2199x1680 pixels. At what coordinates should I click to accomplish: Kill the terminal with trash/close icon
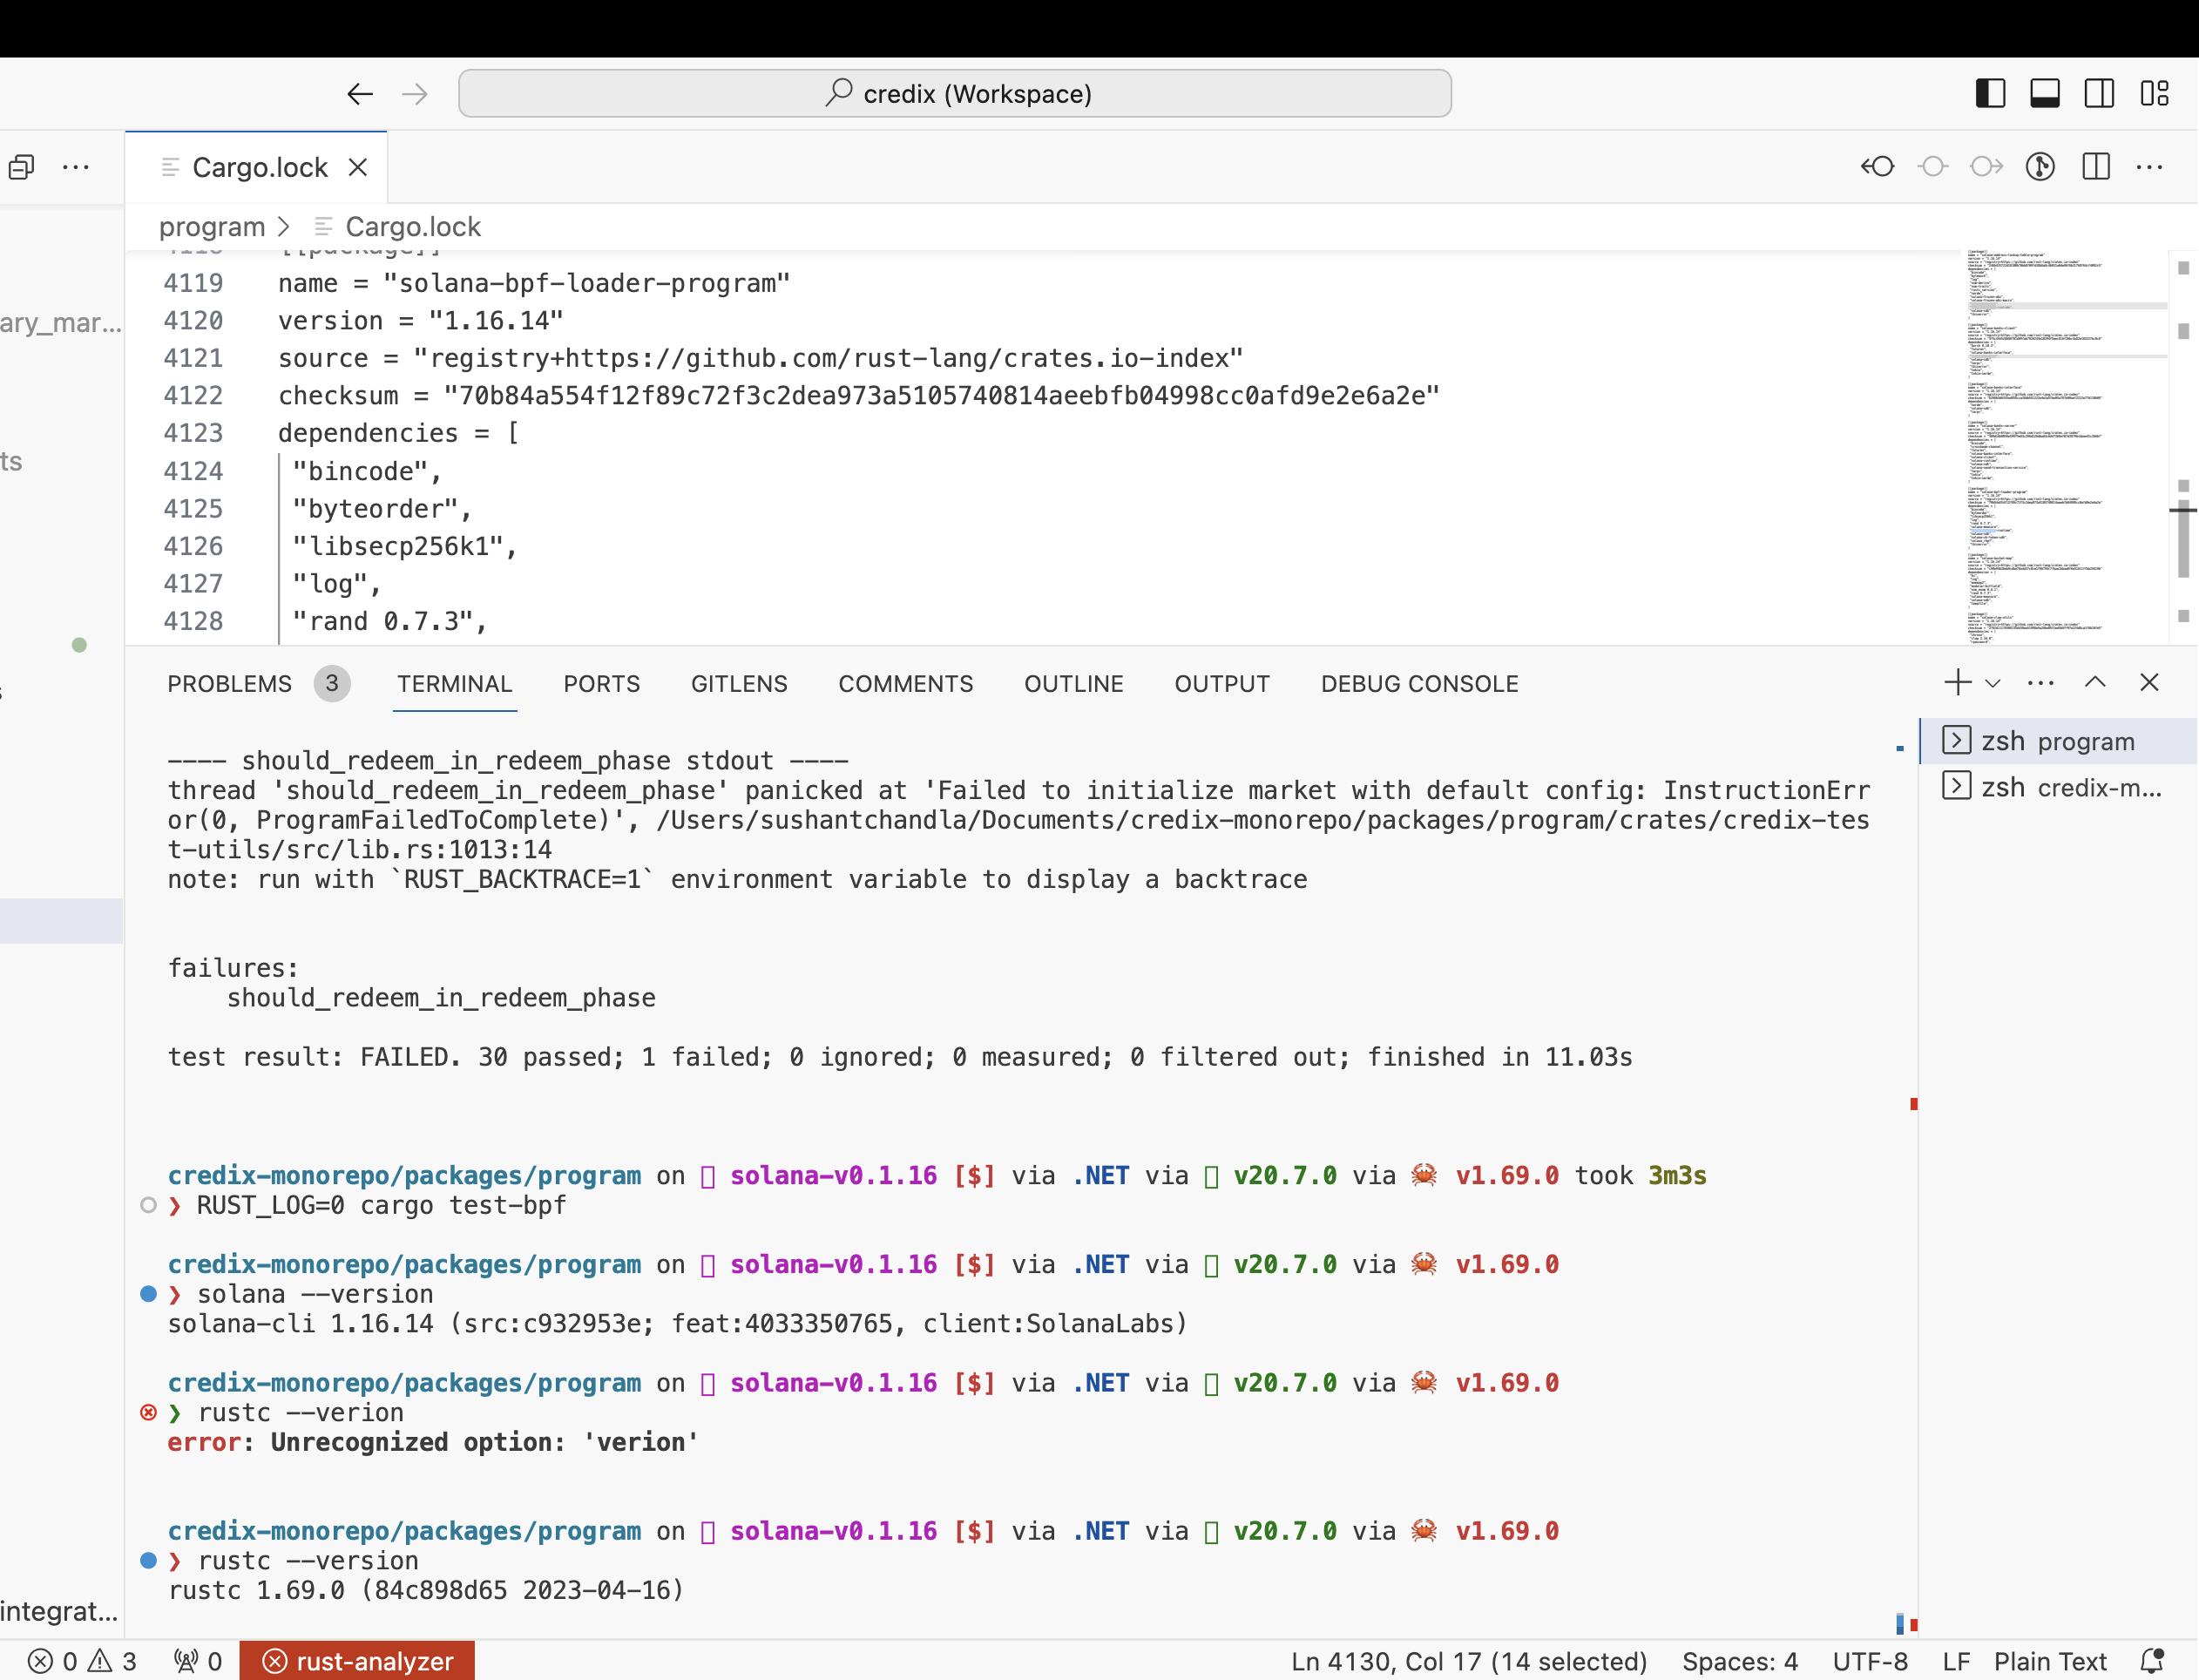2150,682
